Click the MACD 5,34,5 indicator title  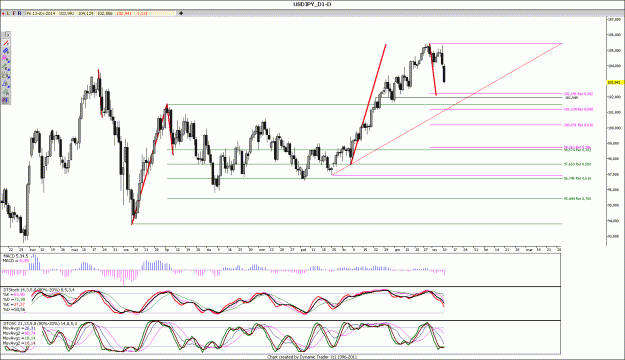16,256
